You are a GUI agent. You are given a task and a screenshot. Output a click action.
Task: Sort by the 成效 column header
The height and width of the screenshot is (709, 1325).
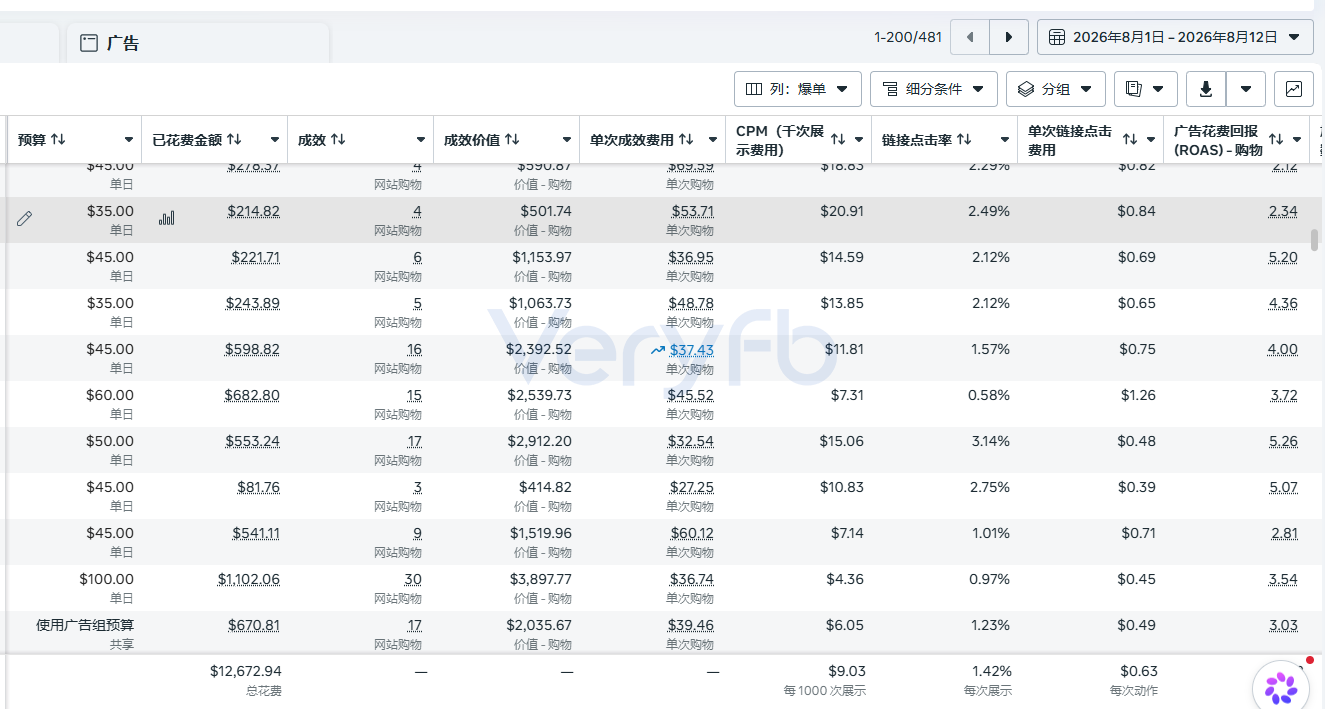pyautogui.click(x=338, y=139)
